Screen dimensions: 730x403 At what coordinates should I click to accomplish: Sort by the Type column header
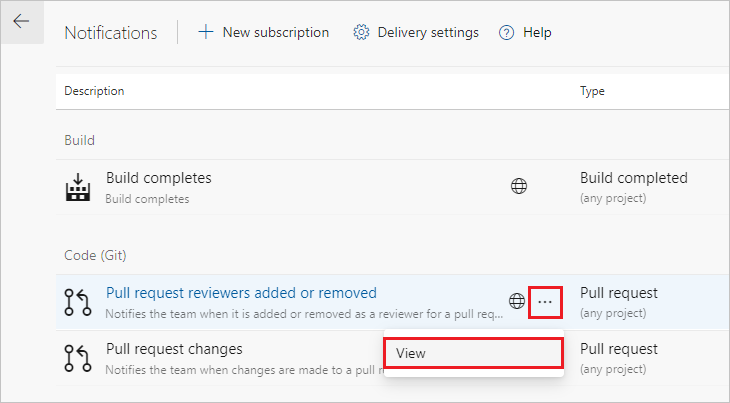click(592, 91)
